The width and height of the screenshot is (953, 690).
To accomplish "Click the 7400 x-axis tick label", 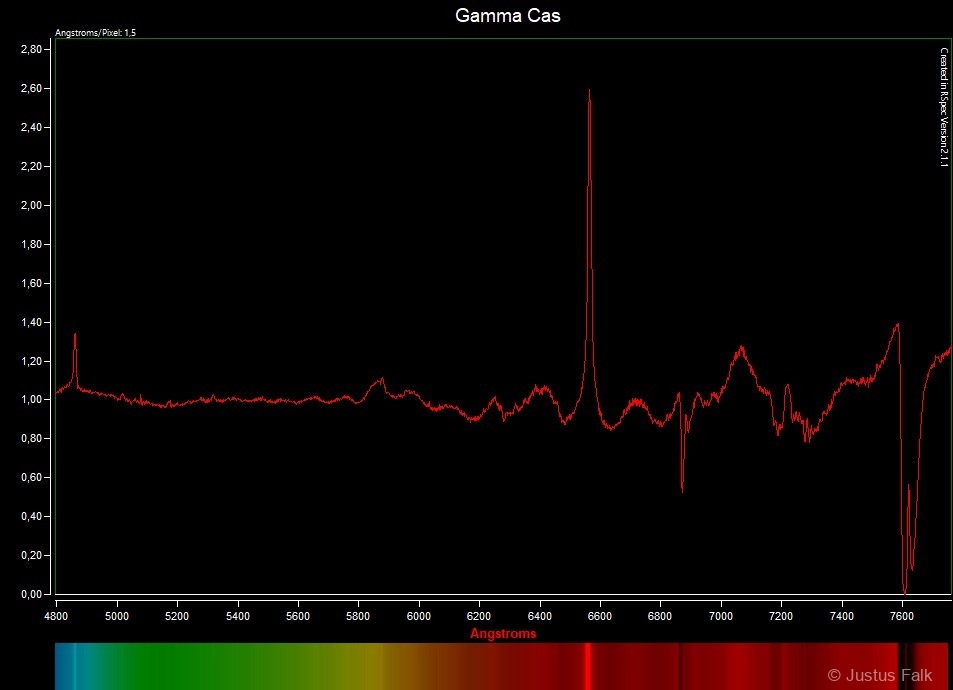I will pos(842,616).
